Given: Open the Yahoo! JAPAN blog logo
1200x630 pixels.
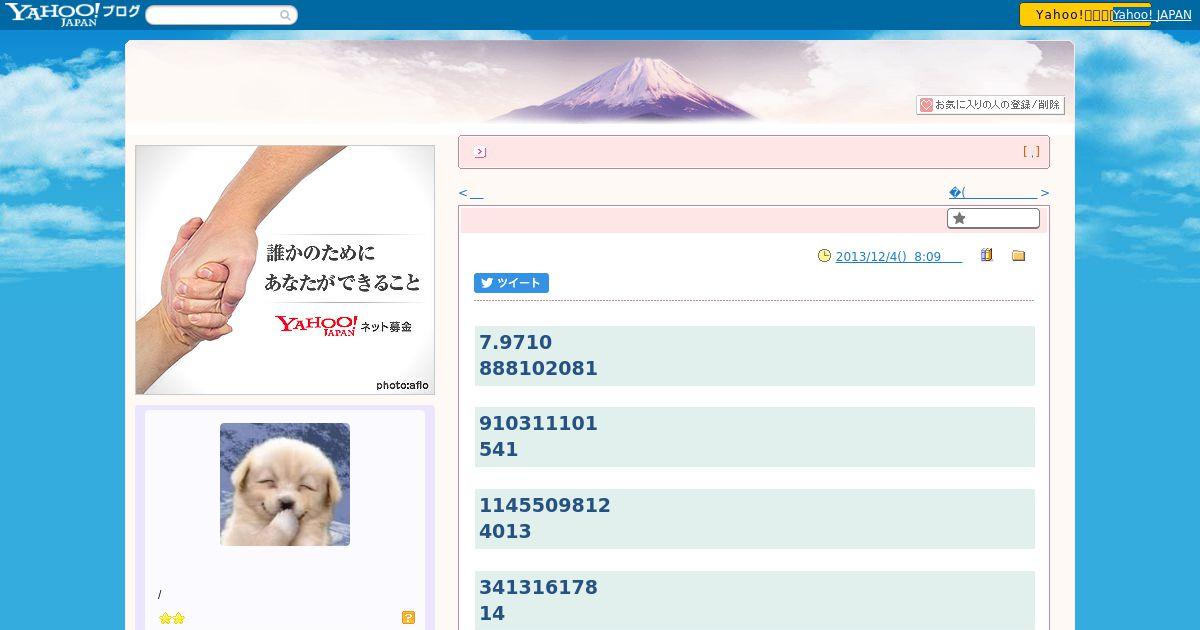Looking at the screenshot, I should [x=72, y=14].
